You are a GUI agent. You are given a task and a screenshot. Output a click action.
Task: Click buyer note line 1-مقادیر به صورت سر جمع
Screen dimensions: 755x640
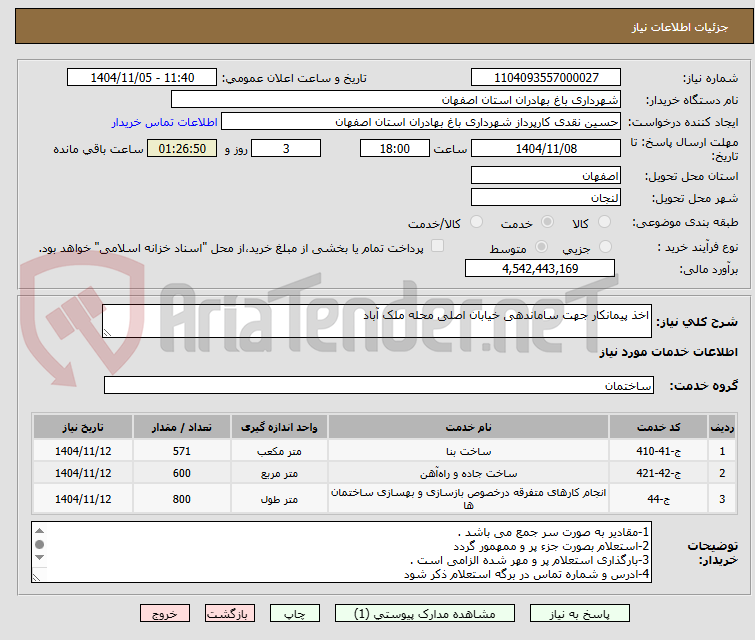(x=553, y=532)
